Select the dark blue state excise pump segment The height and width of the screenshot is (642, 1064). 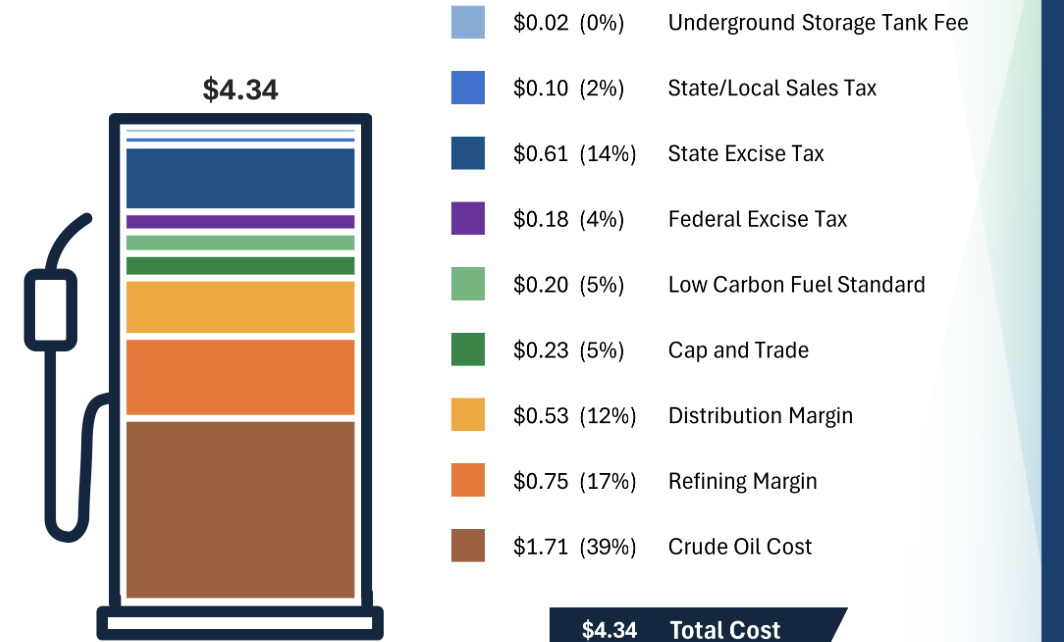(240, 178)
